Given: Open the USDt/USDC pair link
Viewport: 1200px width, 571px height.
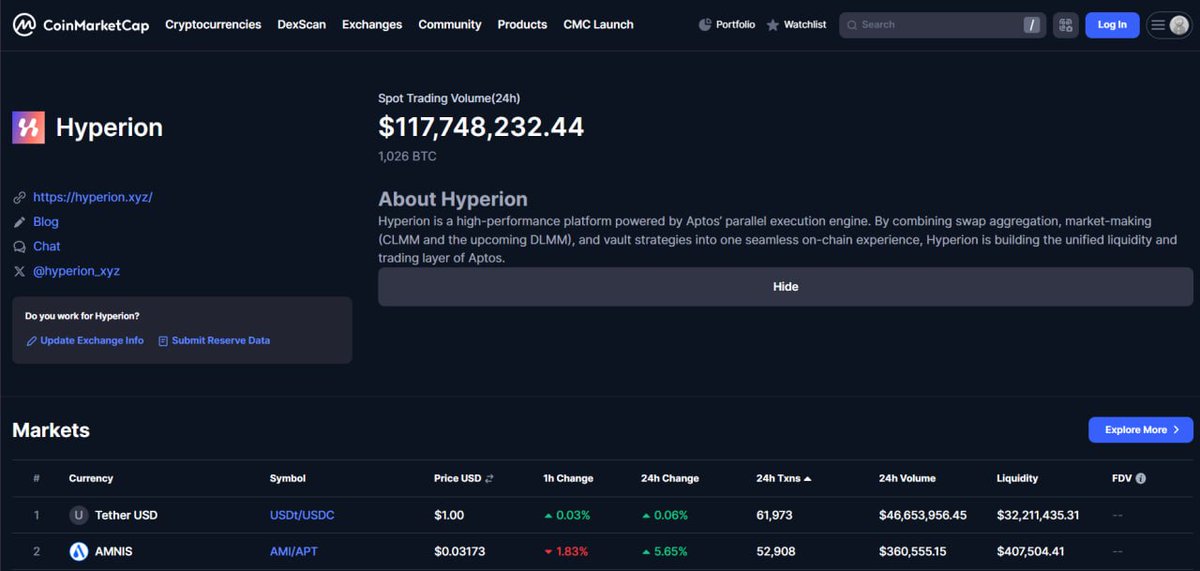Looking at the screenshot, I should [302, 516].
